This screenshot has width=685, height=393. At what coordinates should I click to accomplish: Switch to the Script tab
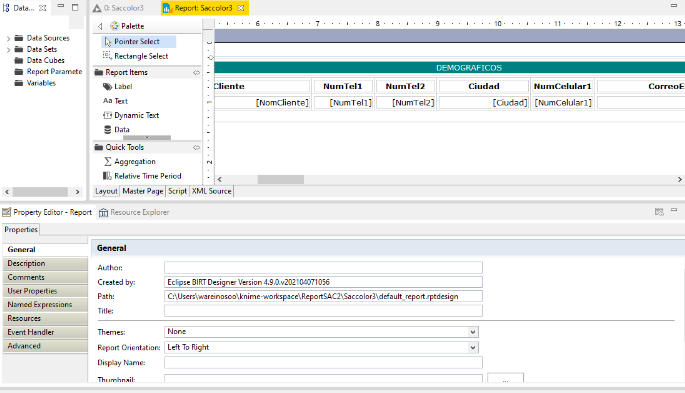pyautogui.click(x=177, y=191)
